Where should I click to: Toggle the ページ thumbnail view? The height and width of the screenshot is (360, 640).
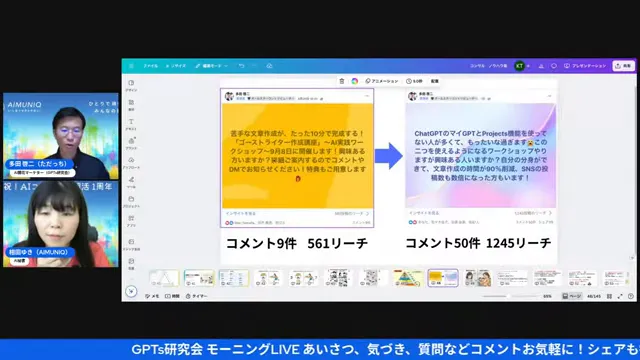click(x=572, y=296)
